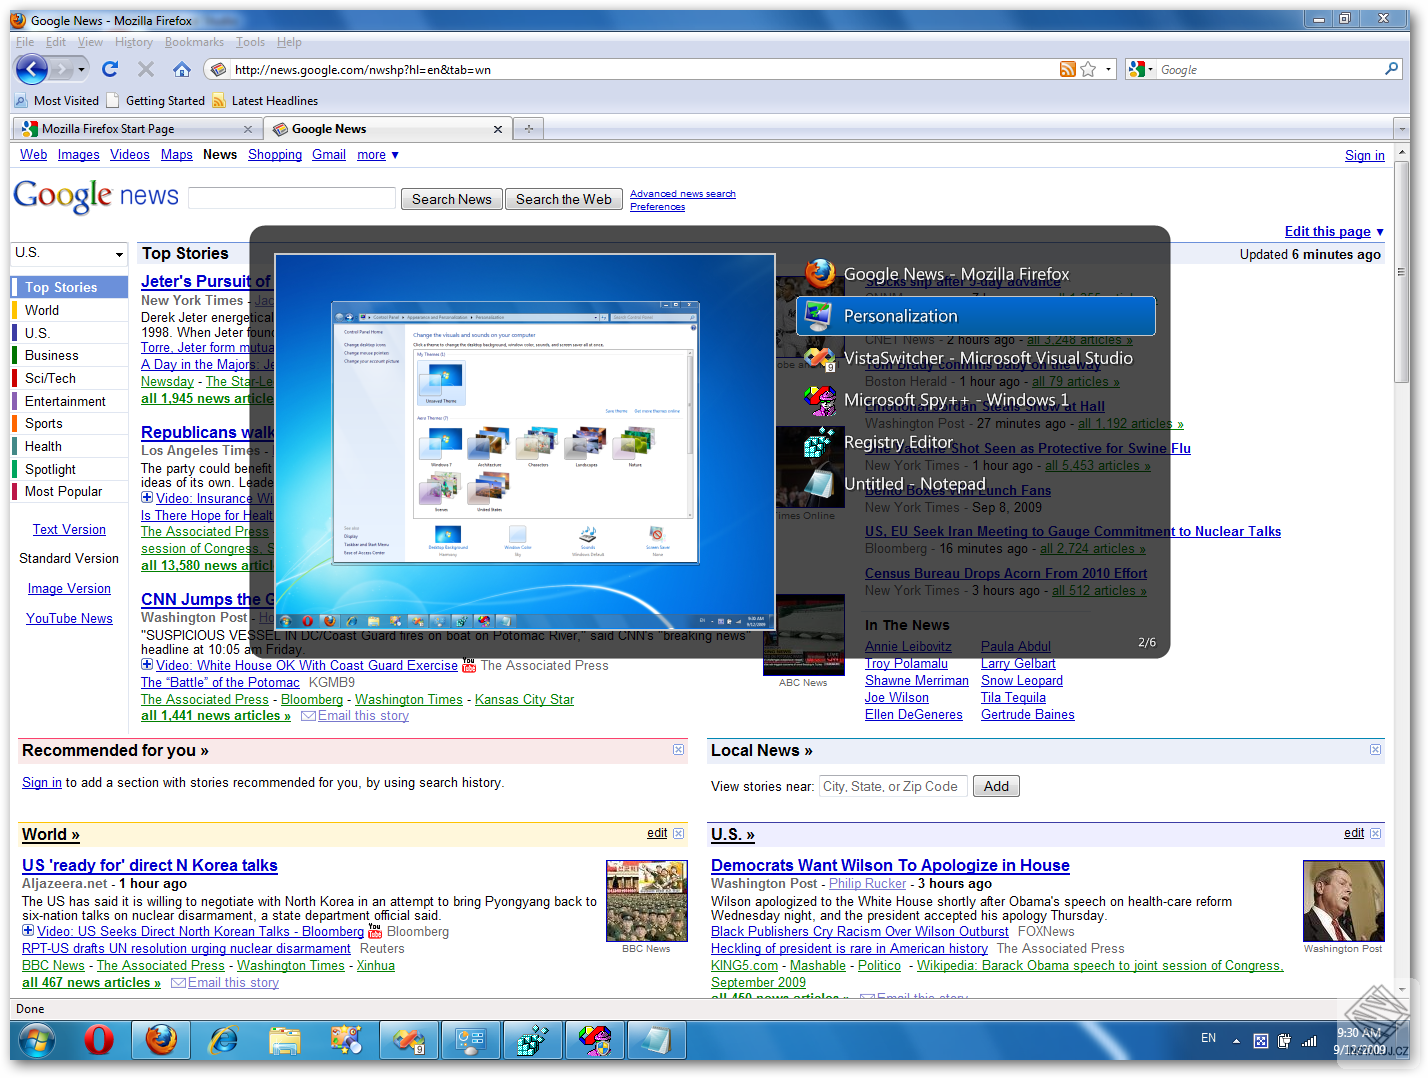The image size is (1428, 1078).
Task: Open the Advanced news search link
Action: point(683,194)
